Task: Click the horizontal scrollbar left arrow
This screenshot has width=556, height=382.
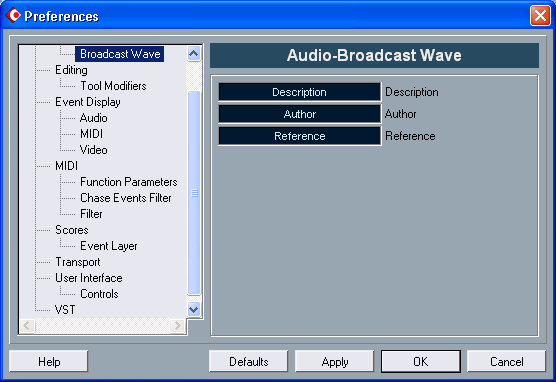Action: pos(27,325)
